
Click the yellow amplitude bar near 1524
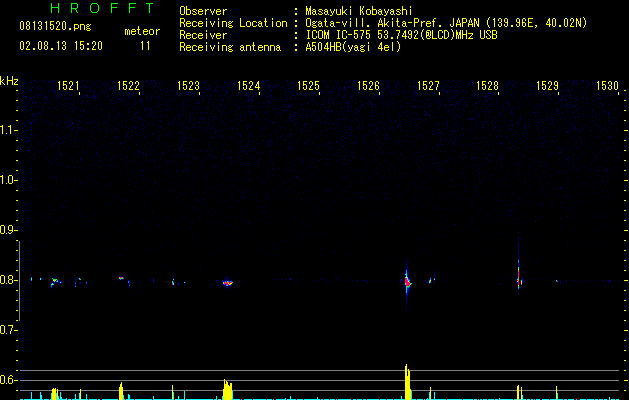227,390
